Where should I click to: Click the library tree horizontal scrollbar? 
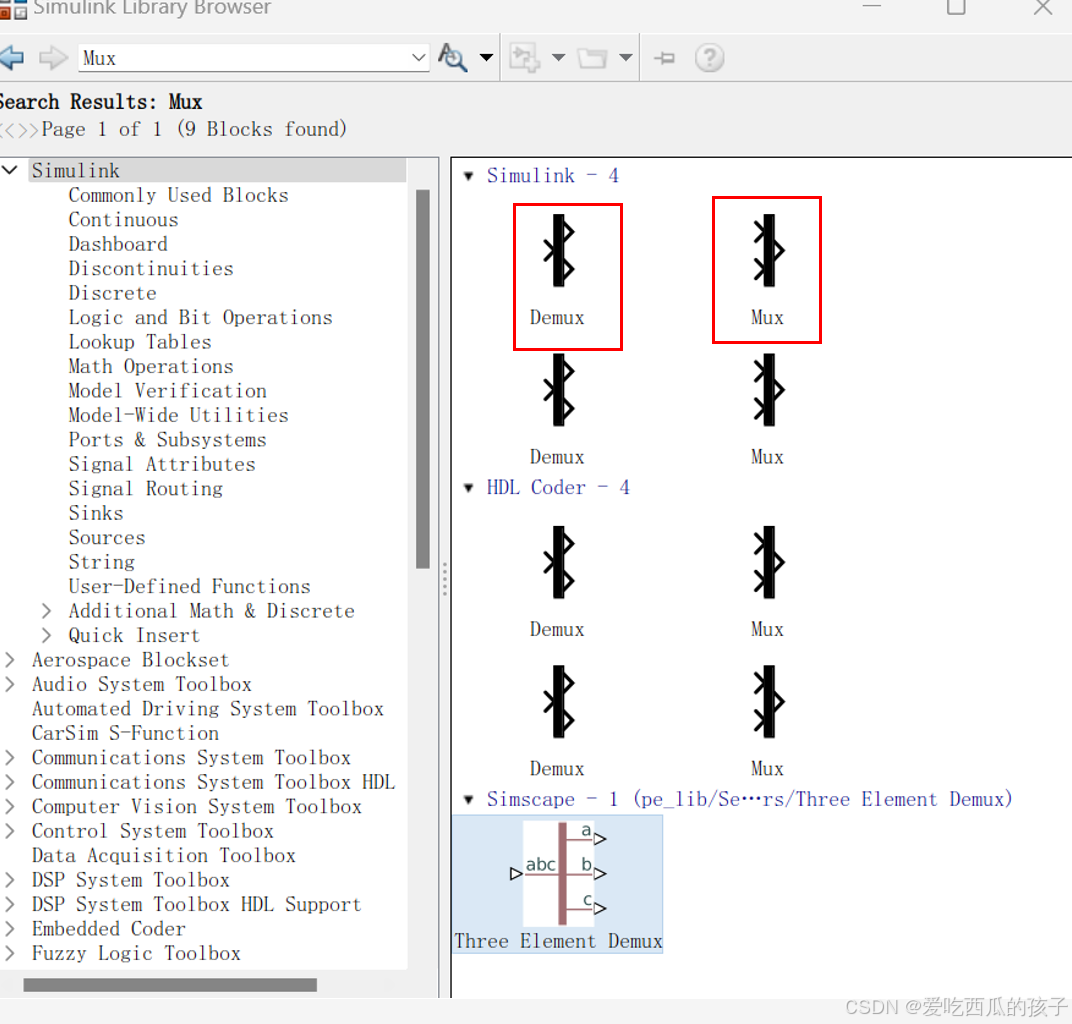(170, 985)
